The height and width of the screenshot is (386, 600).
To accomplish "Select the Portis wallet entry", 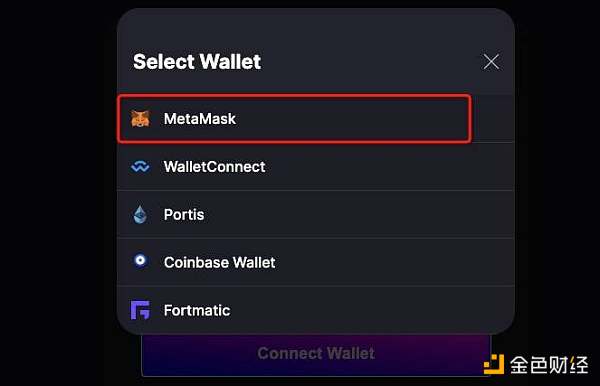I will click(x=316, y=215).
